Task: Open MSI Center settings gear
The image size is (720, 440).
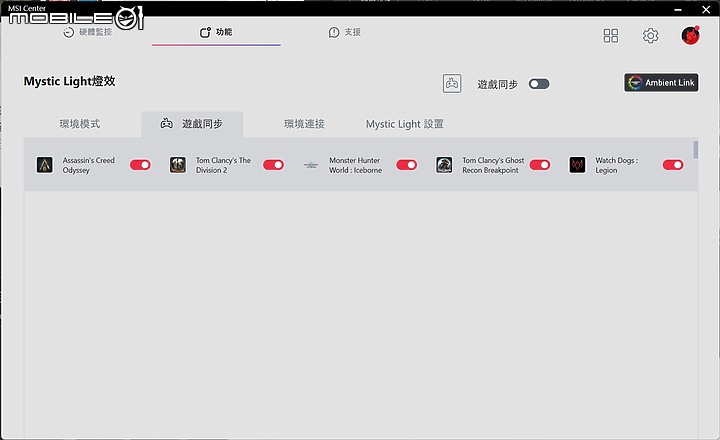Action: pos(650,36)
